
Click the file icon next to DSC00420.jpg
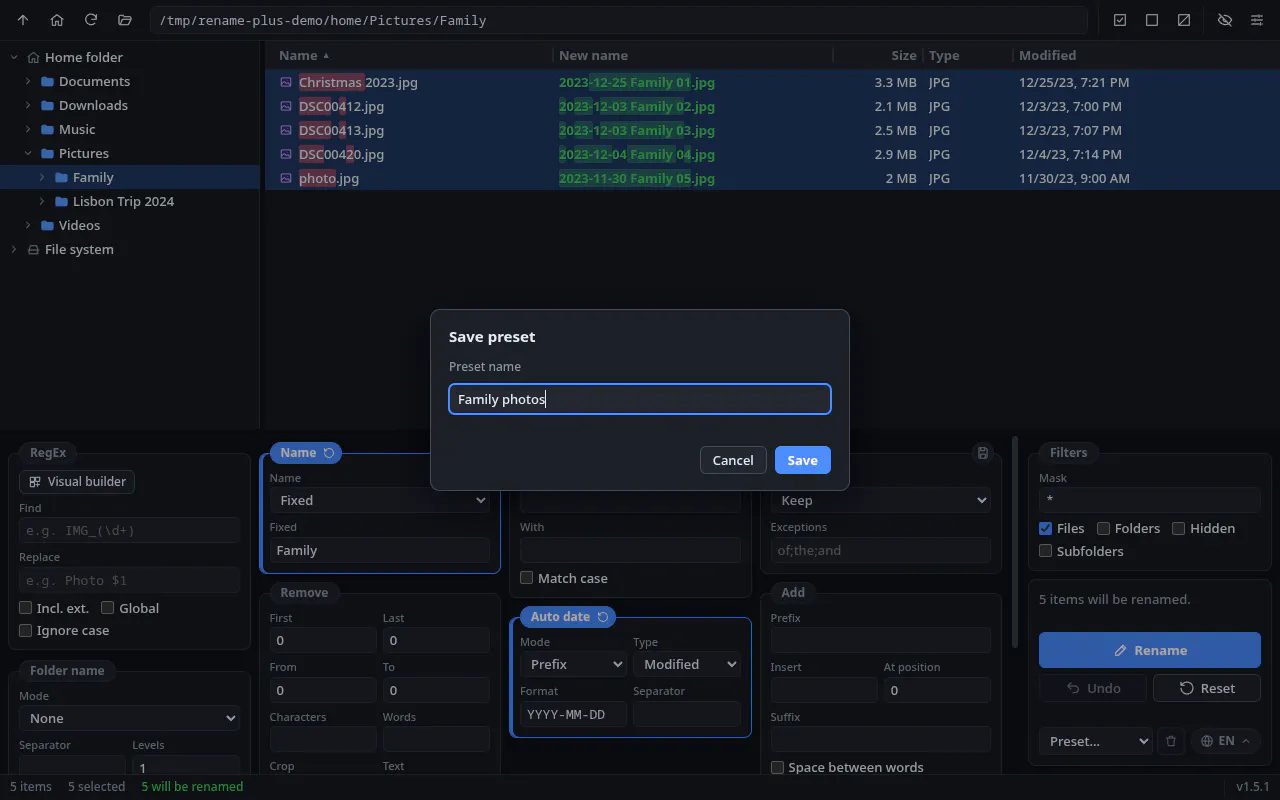pyautogui.click(x=286, y=154)
